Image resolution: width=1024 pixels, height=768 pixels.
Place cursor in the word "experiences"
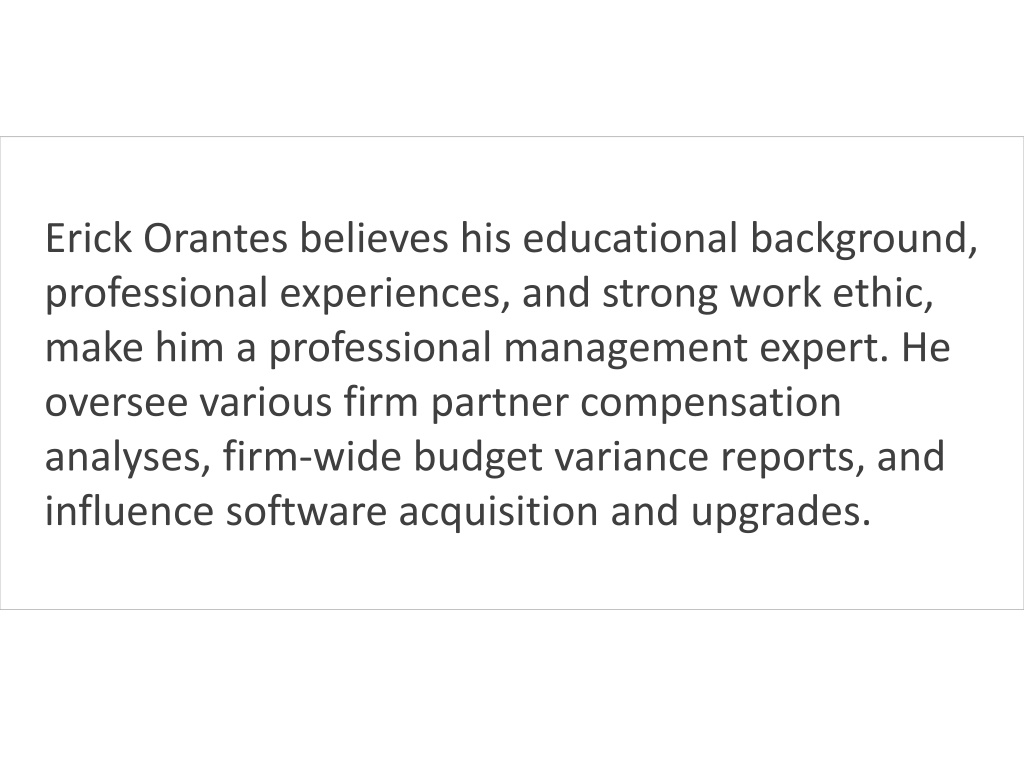click(x=390, y=295)
